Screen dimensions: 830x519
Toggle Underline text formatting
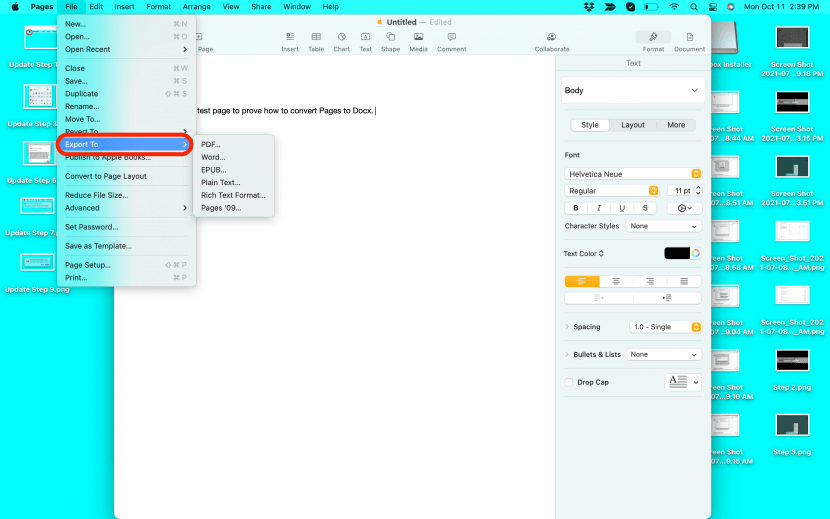coord(622,208)
